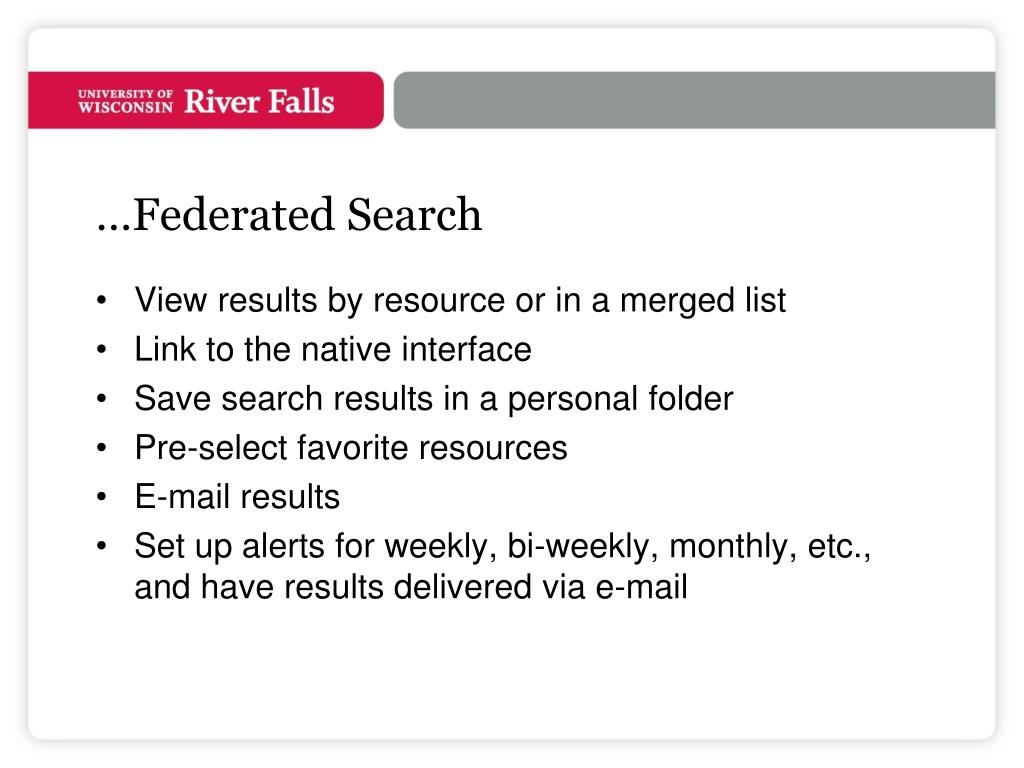Click the 'Set up alerts for weekly' line
This screenshot has width=1024, height=768.
(503, 547)
